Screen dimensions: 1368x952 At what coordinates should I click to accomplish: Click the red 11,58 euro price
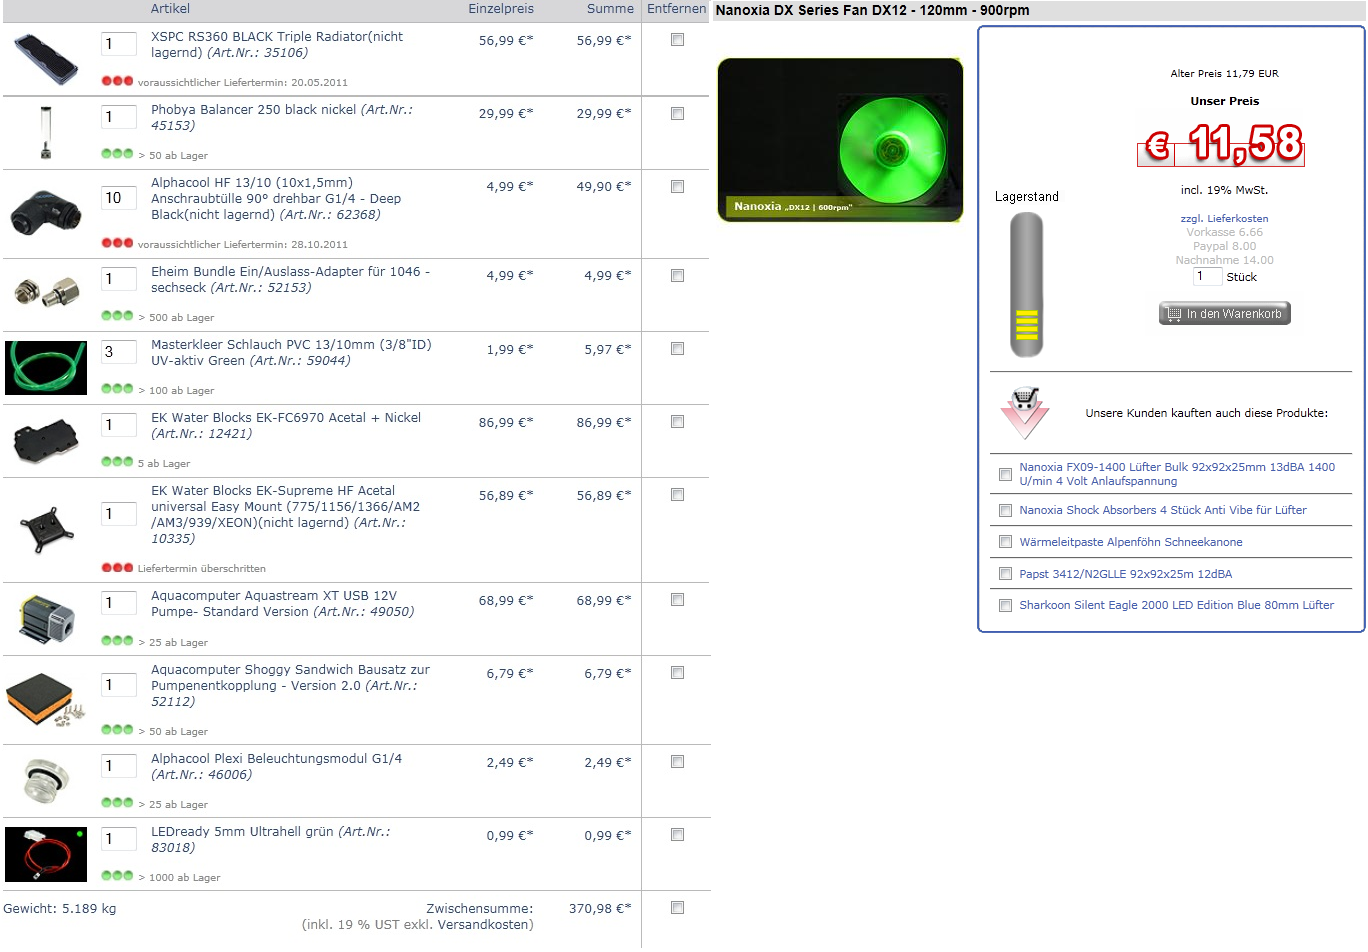coord(1221,145)
